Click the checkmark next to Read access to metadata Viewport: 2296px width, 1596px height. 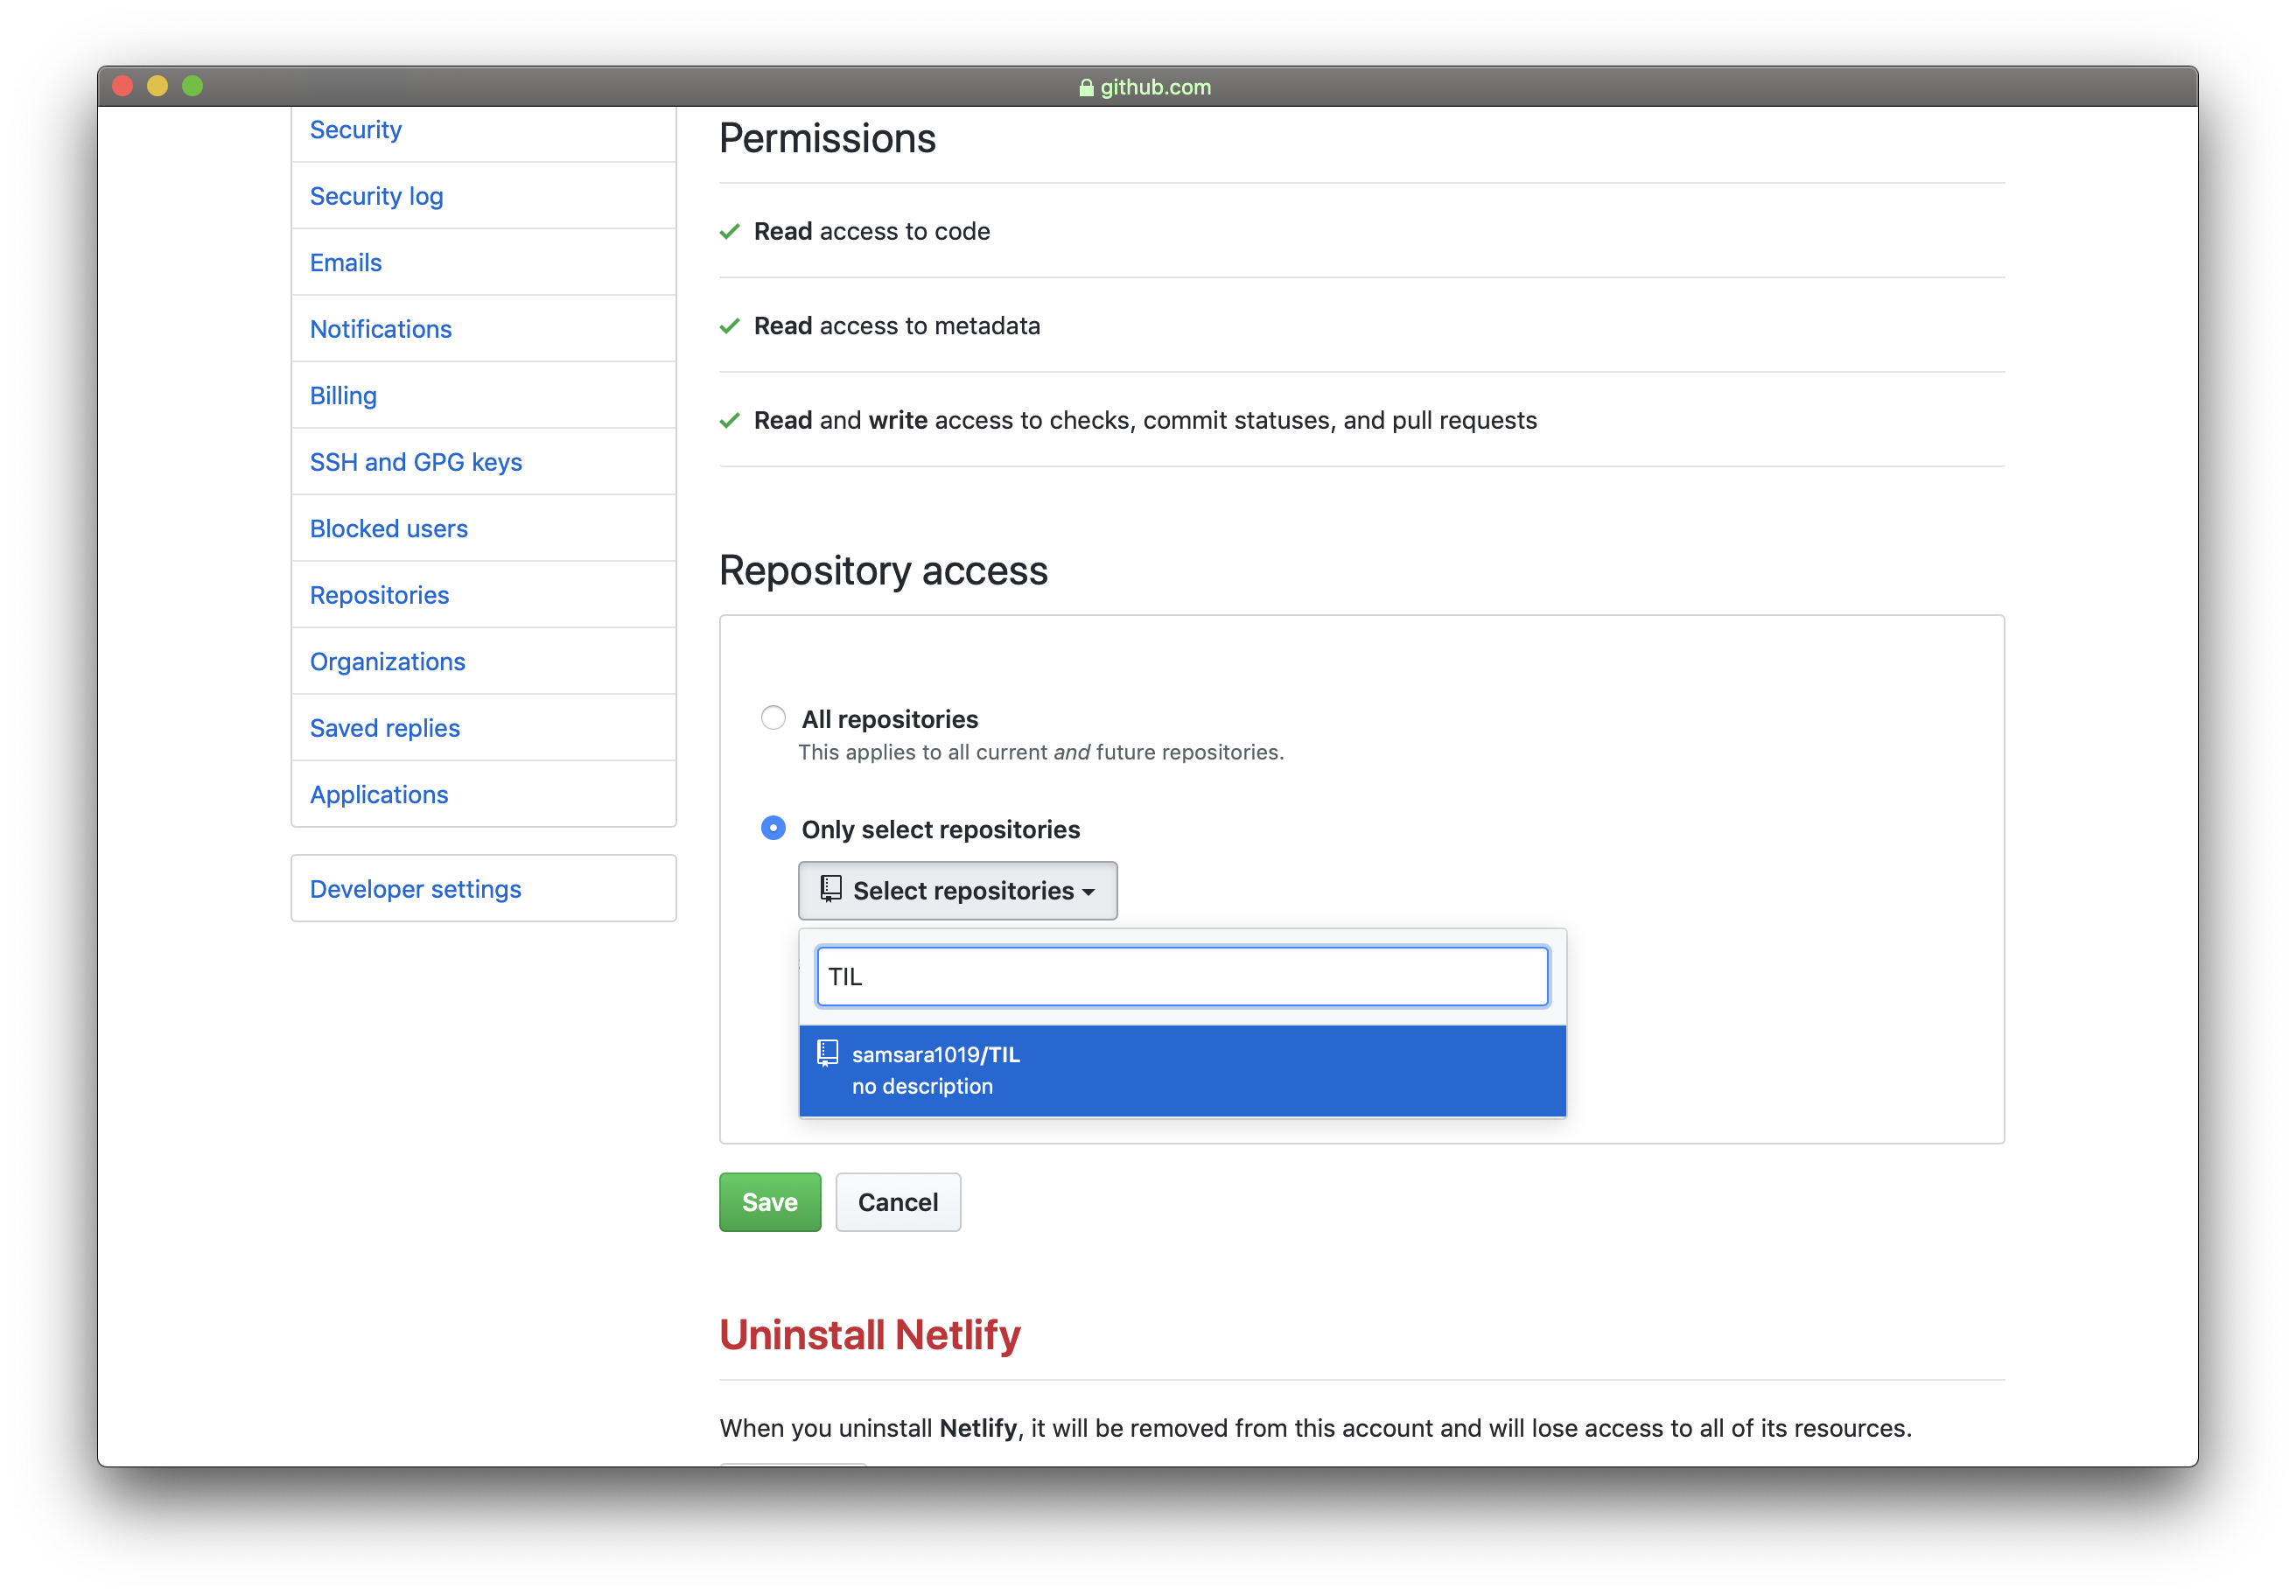[730, 326]
